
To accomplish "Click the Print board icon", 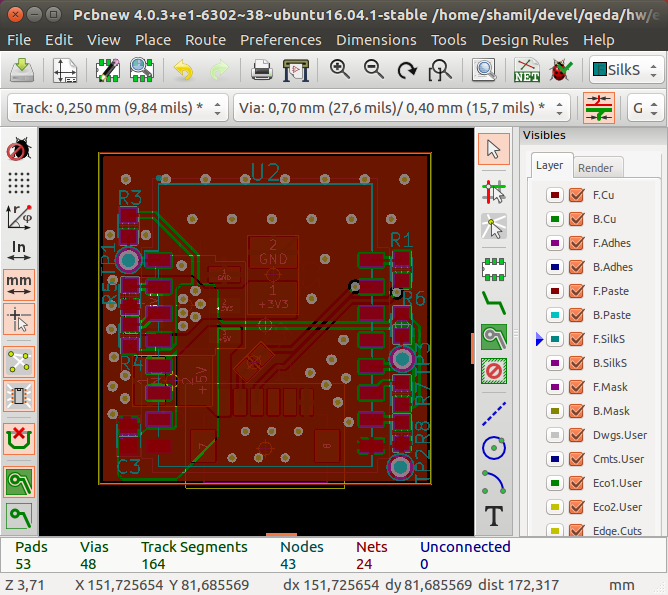I will tap(261, 70).
